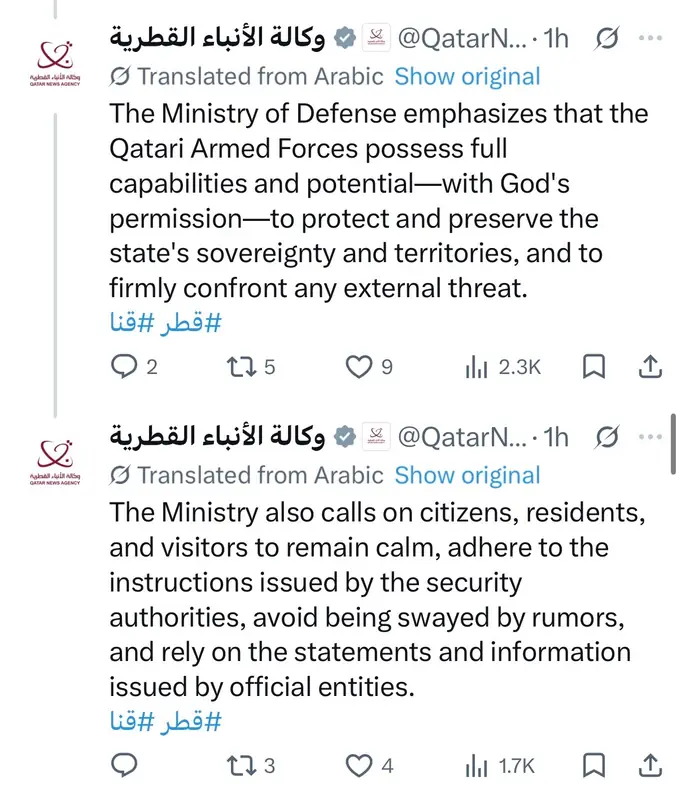The image size is (681, 800).
Task: Open the Grok icon on the first post
Action: coord(606,39)
